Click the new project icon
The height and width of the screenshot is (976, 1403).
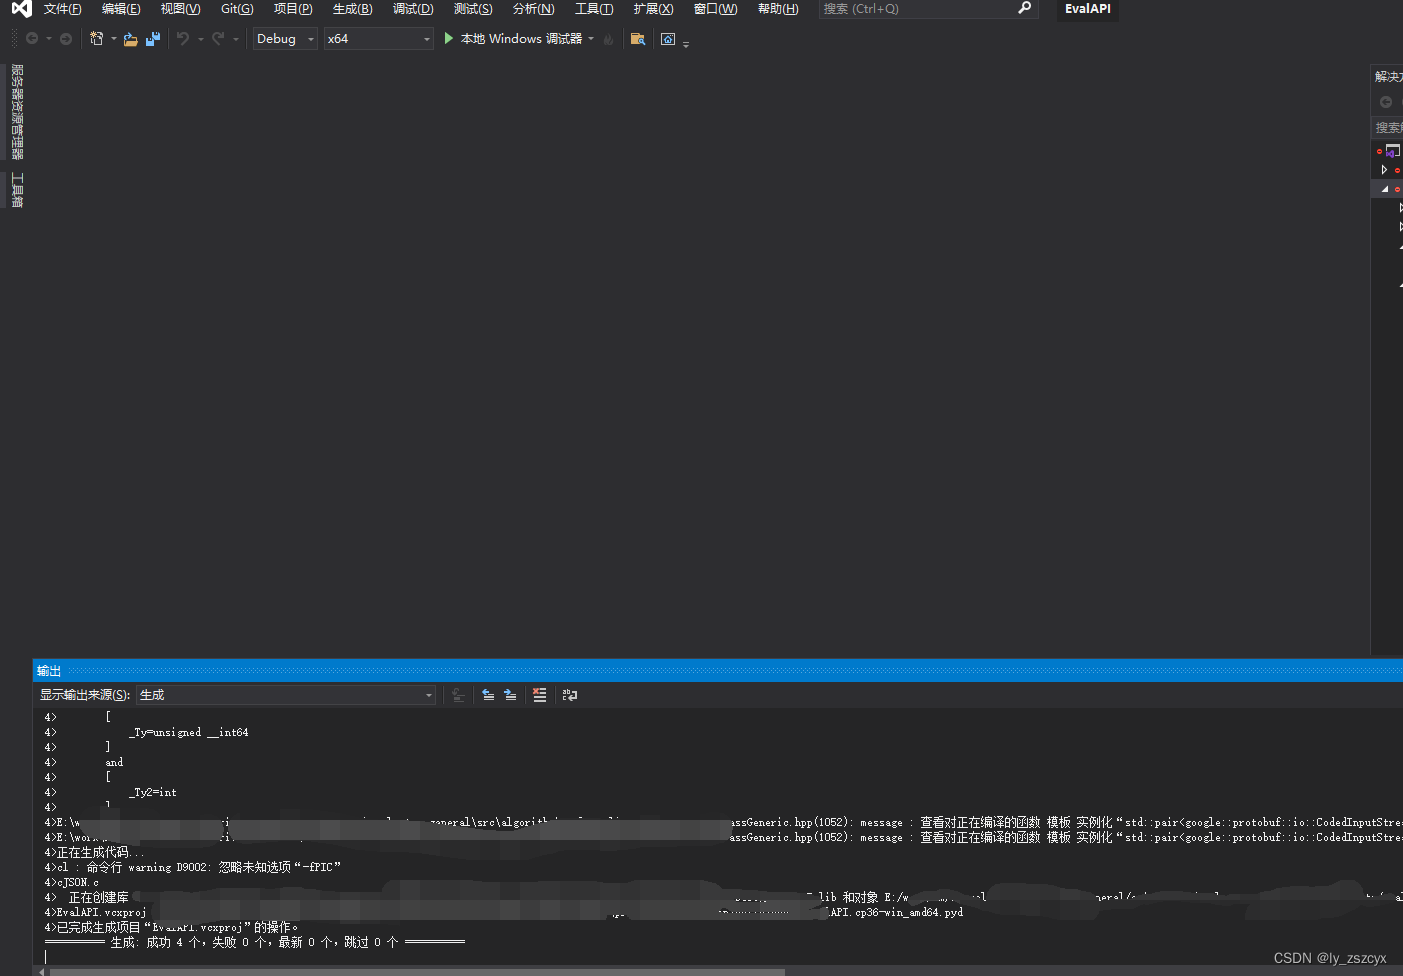pos(97,39)
